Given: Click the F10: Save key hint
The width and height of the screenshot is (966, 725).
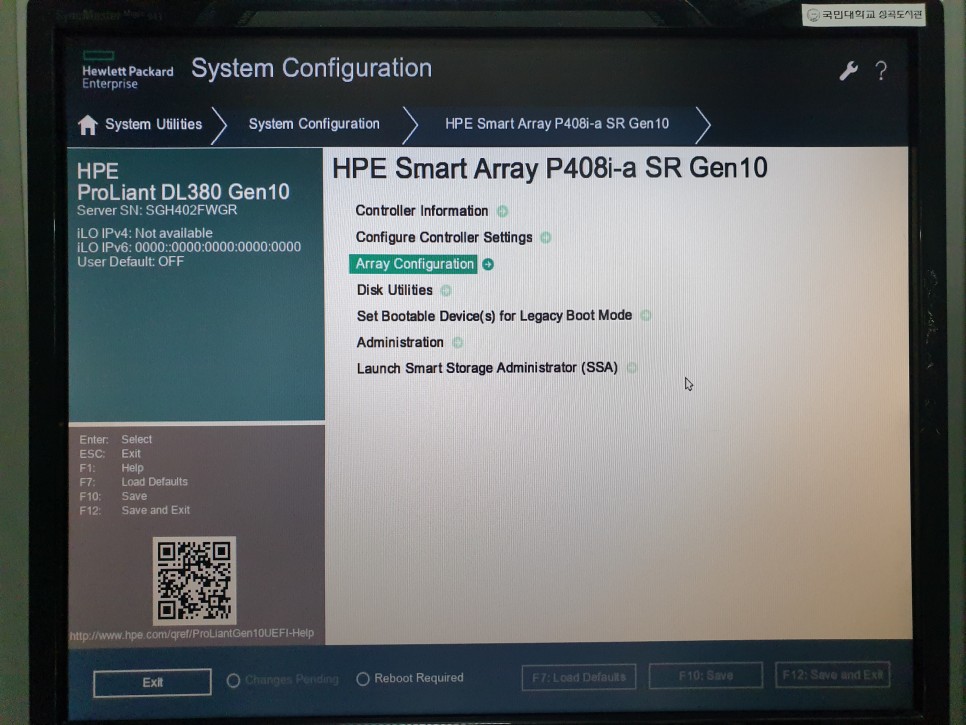Looking at the screenshot, I should (x=113, y=496).
